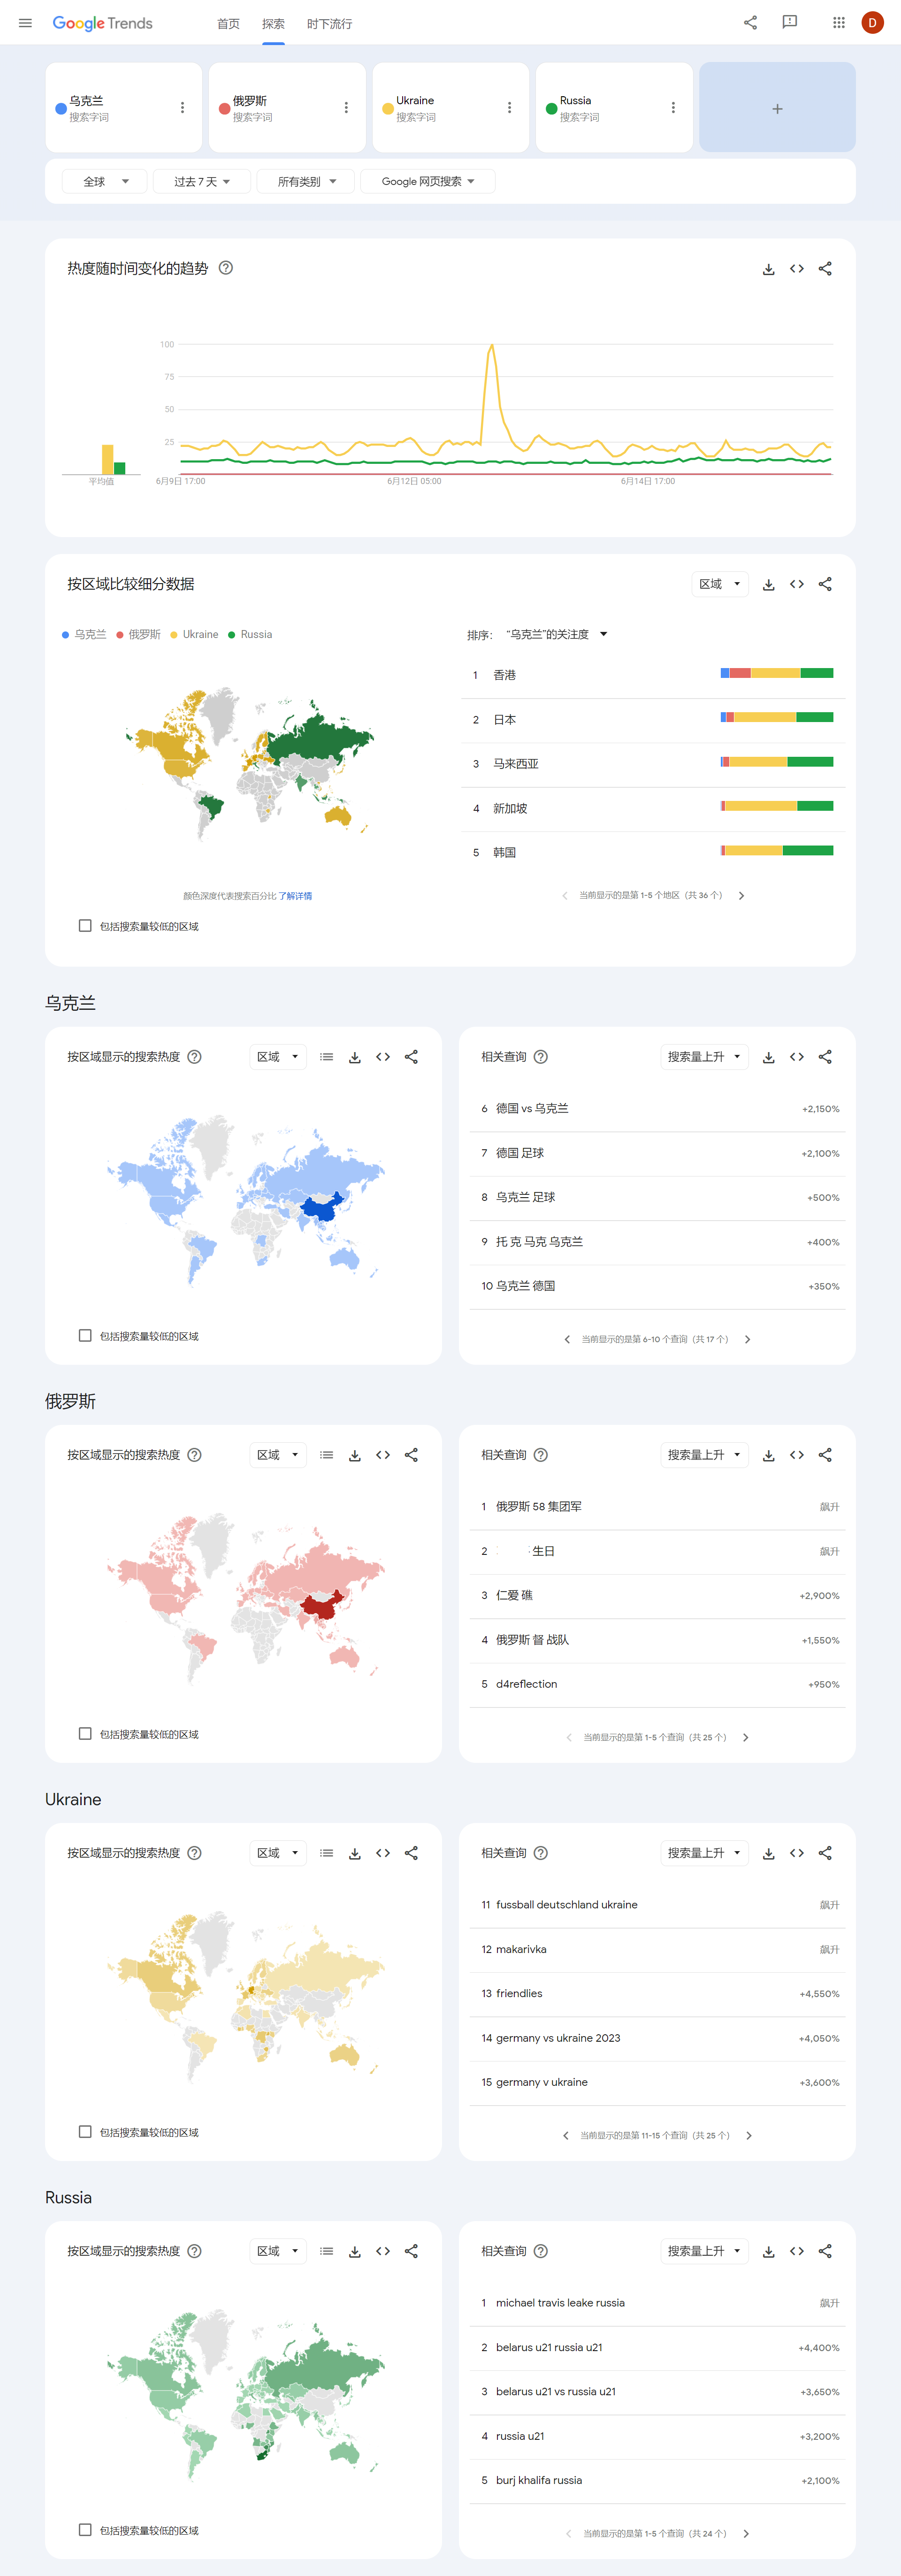The height and width of the screenshot is (2576, 901).
Task: Click the blue 乌克兰 term color dot
Action: tap(61, 109)
